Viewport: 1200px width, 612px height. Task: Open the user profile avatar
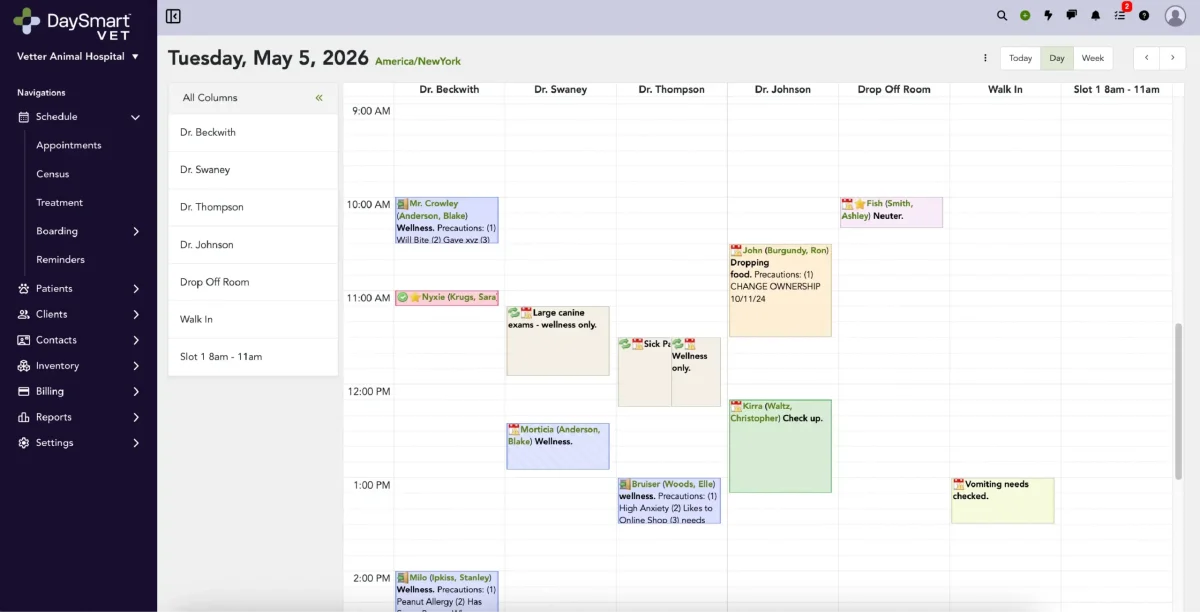coord(1175,16)
